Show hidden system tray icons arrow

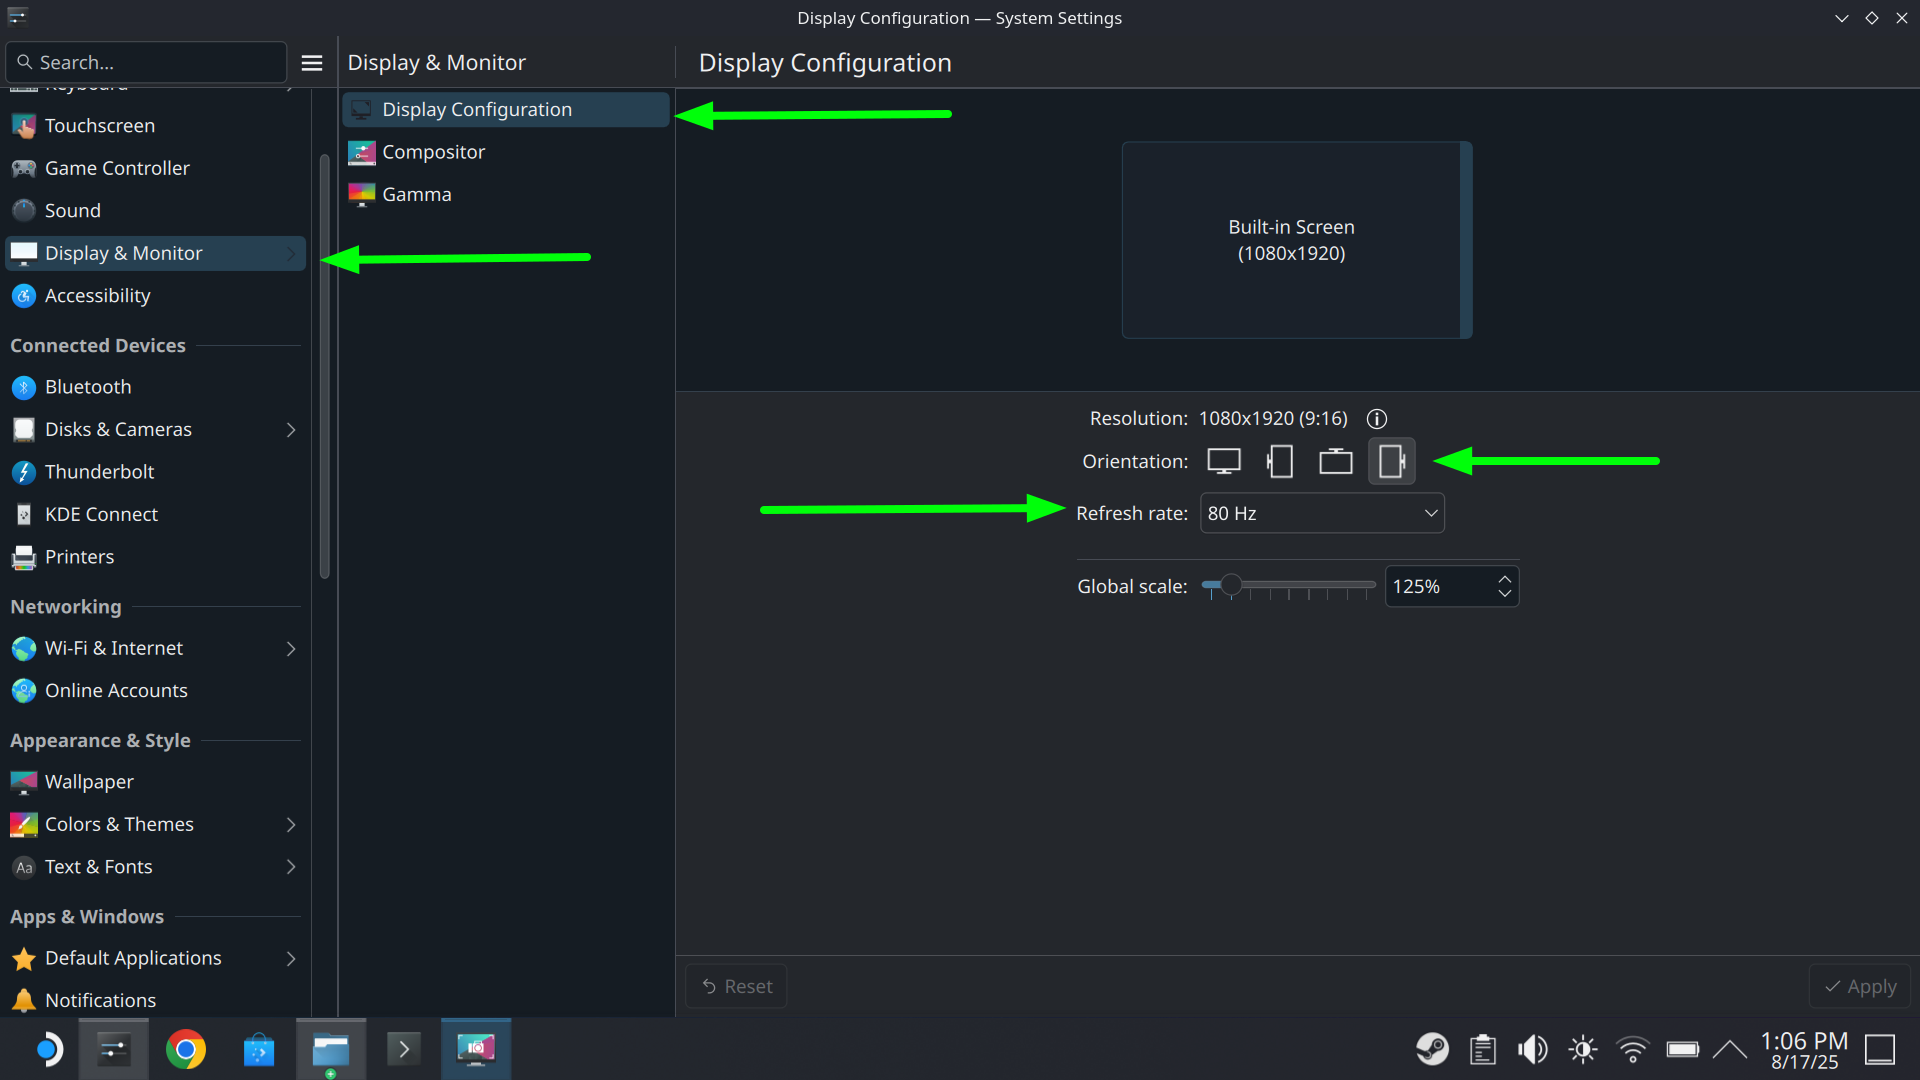(1729, 1049)
